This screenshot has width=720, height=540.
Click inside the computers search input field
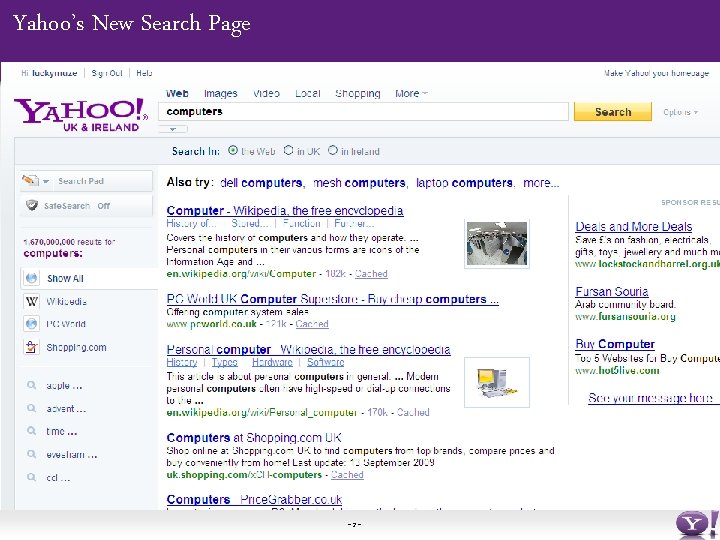tap(363, 112)
